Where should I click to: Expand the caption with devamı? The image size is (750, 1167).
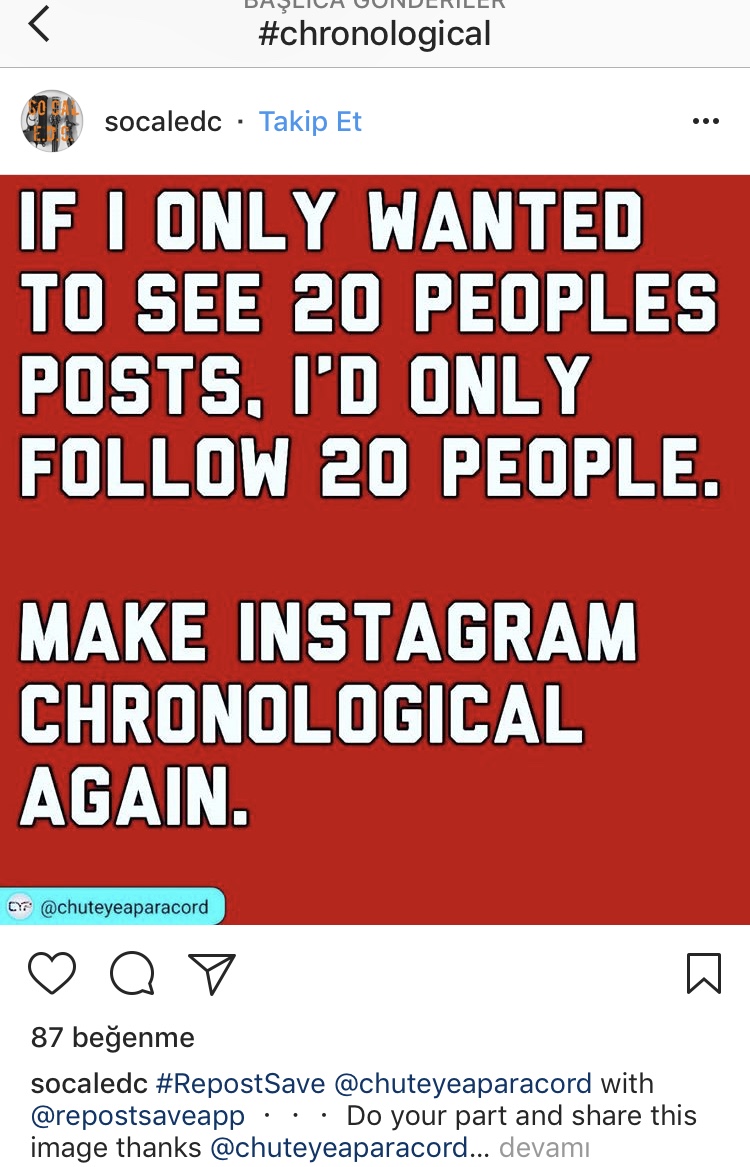pos(544,1148)
